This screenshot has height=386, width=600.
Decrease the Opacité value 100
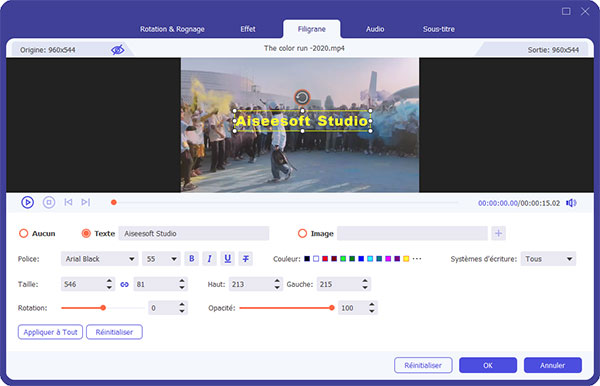click(372, 311)
